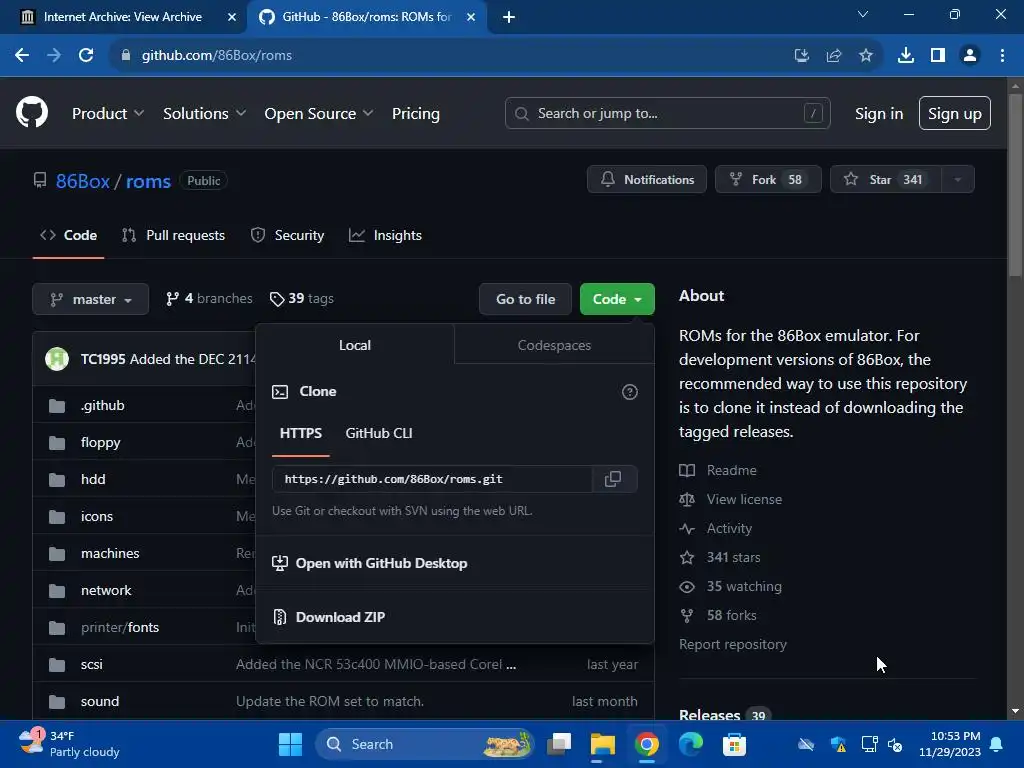Open Microsoft Edge from taskbar
The height and width of the screenshot is (768, 1024).
click(x=690, y=744)
